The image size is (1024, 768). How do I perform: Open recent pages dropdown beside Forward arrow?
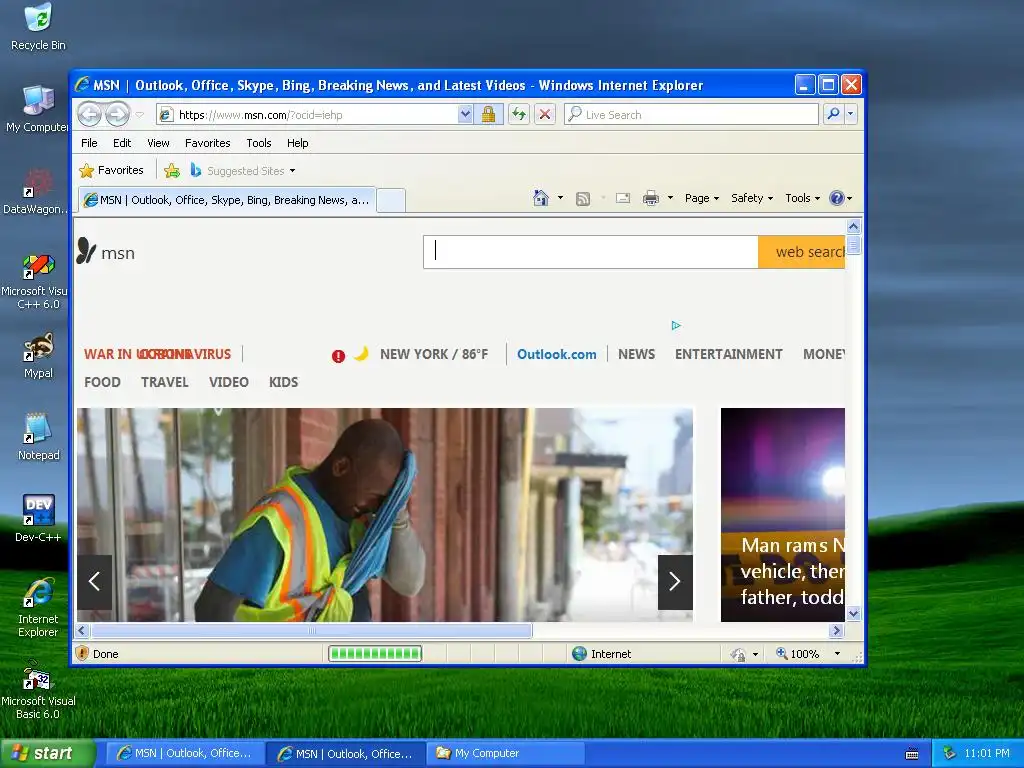140,115
